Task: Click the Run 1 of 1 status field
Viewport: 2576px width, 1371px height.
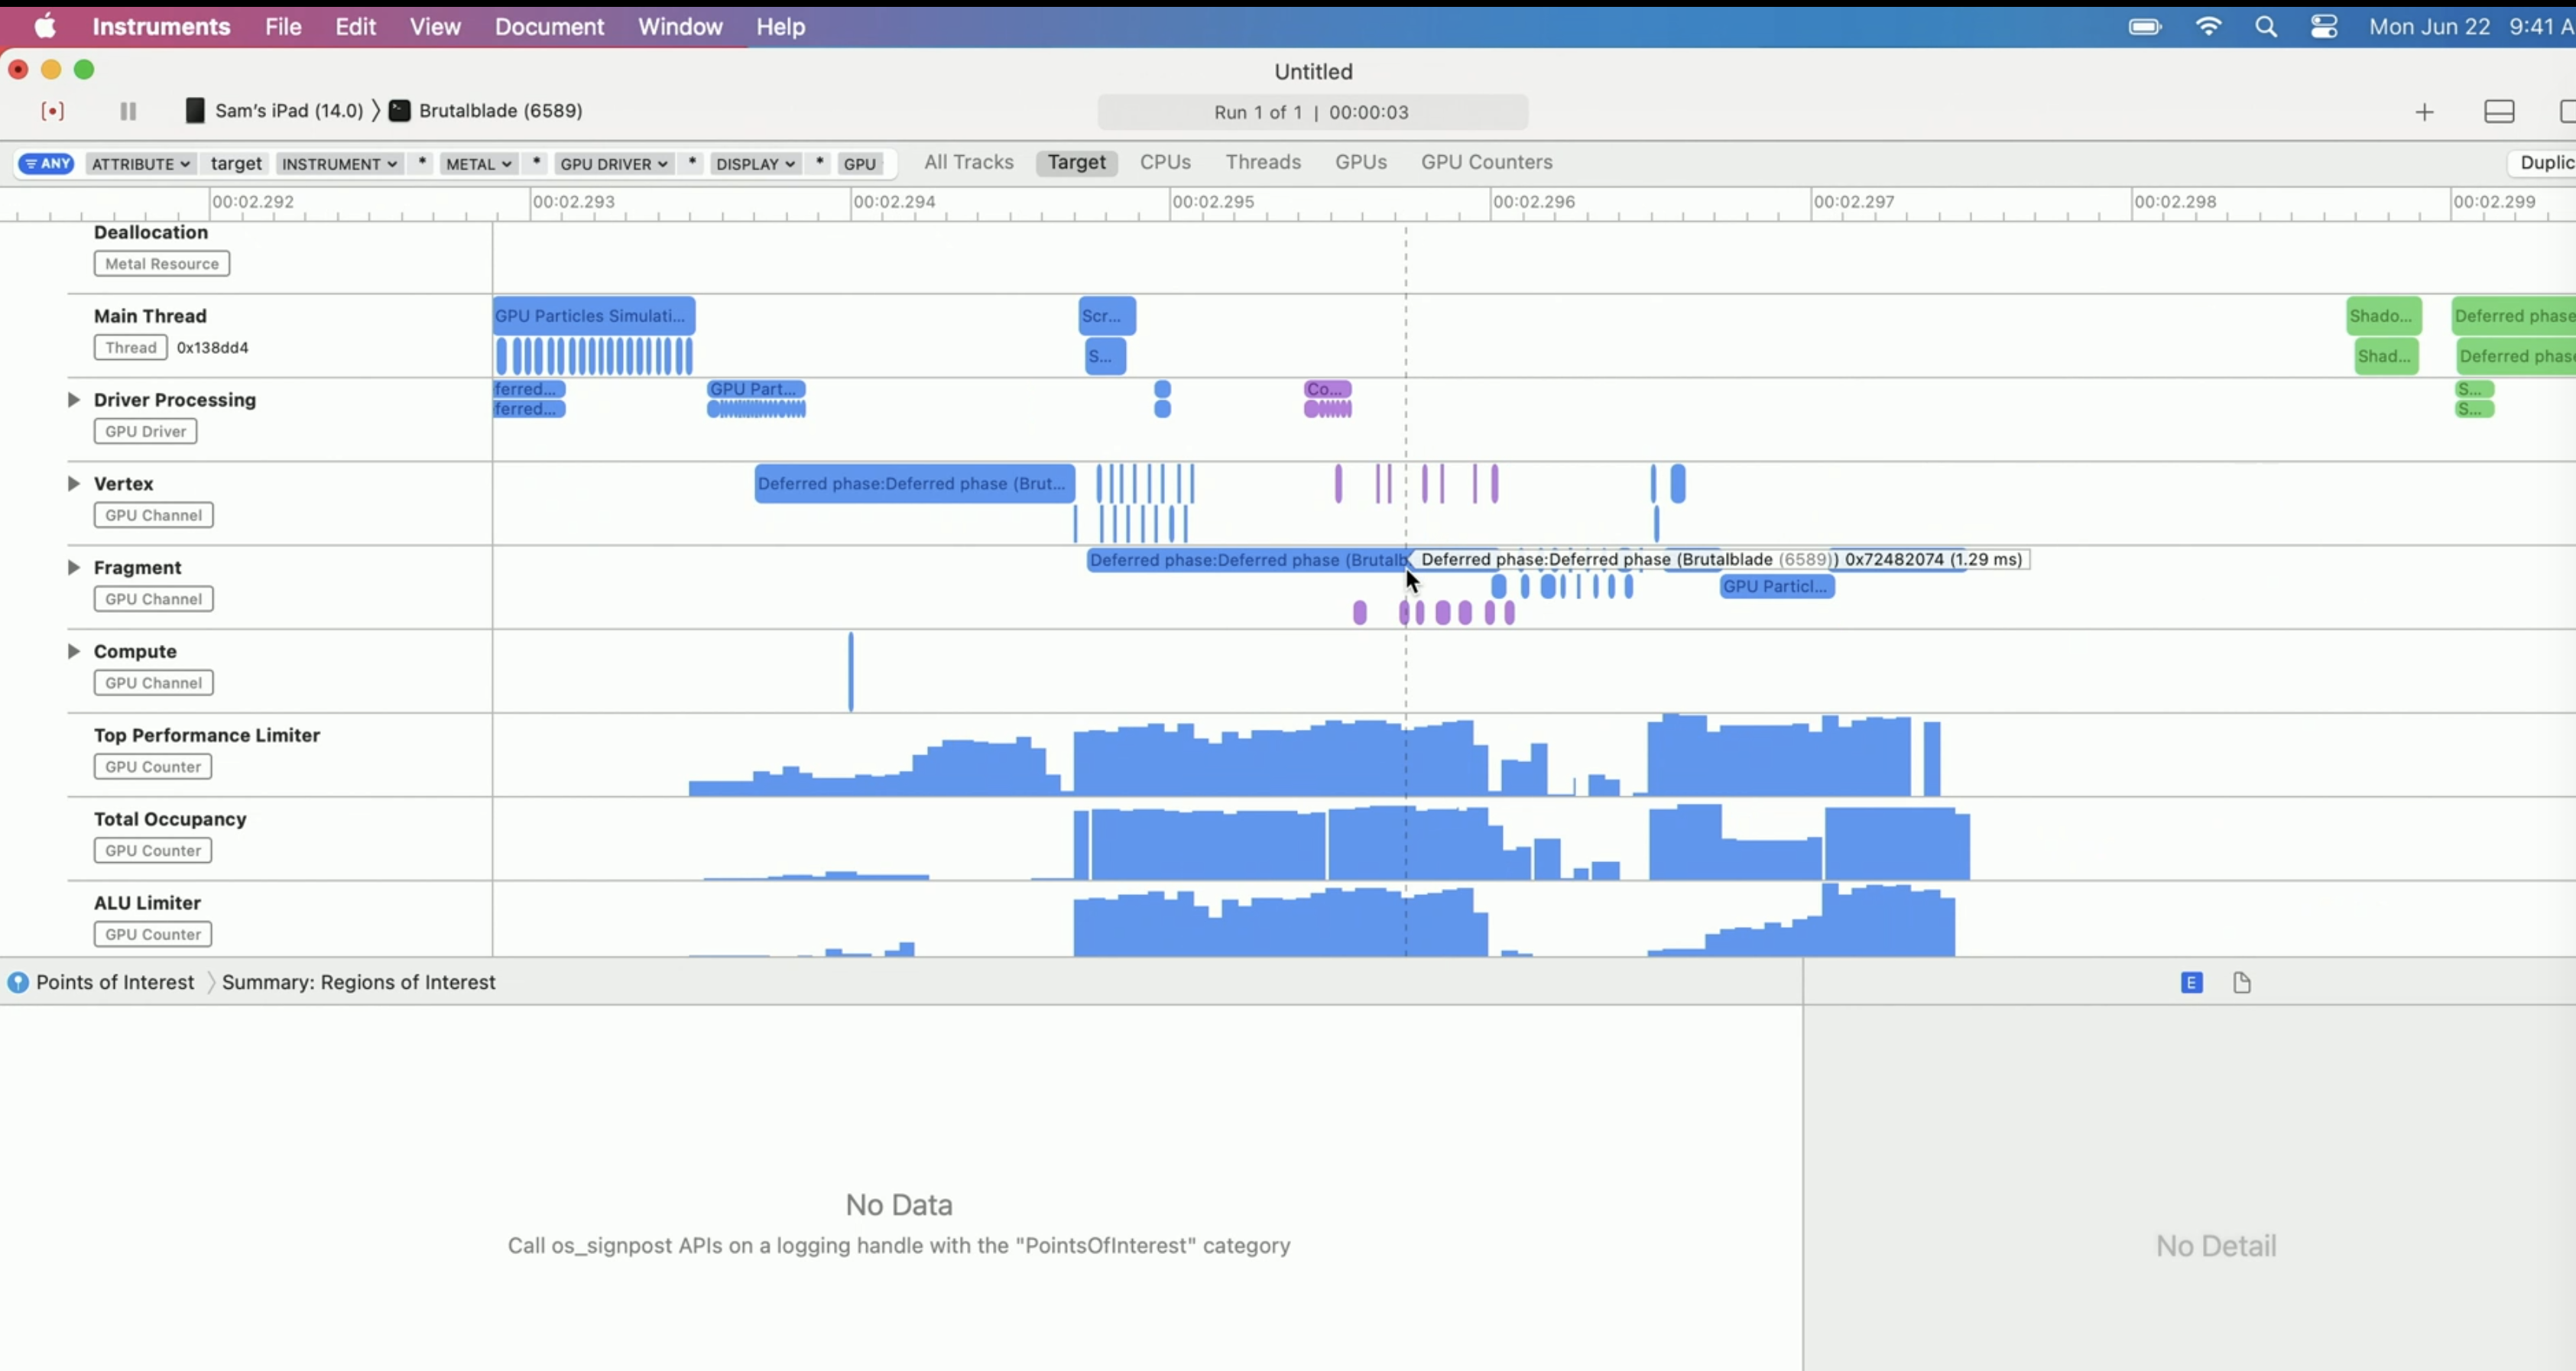Action: pyautogui.click(x=1312, y=112)
